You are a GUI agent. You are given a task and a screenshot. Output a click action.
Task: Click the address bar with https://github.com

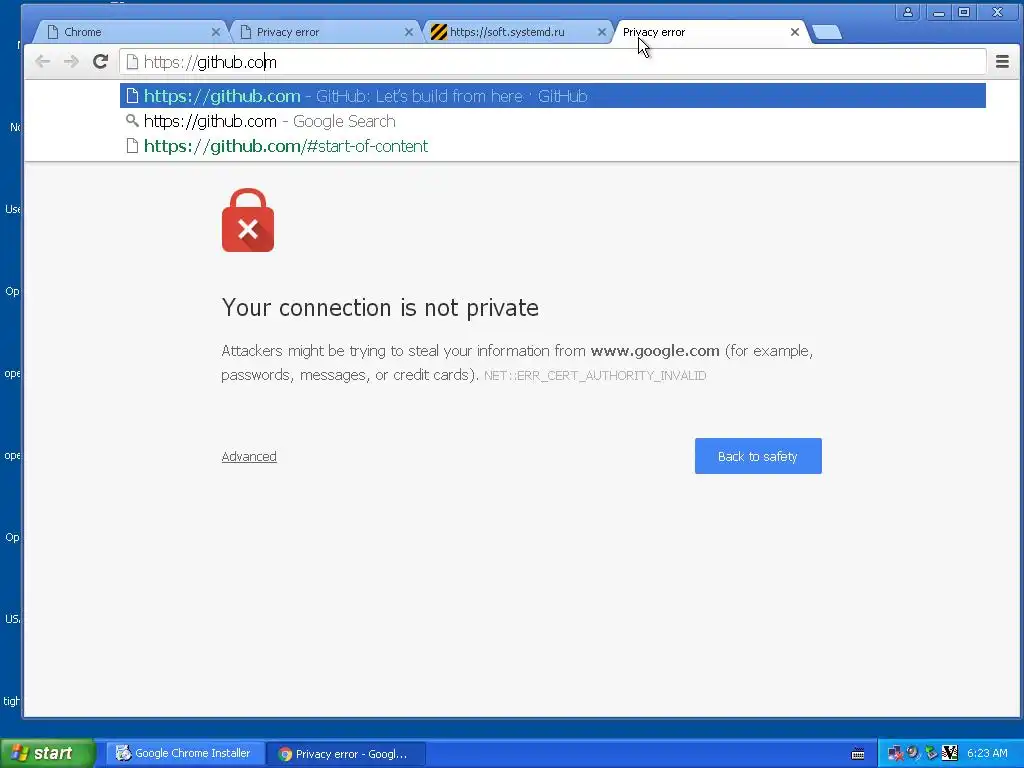click(552, 61)
